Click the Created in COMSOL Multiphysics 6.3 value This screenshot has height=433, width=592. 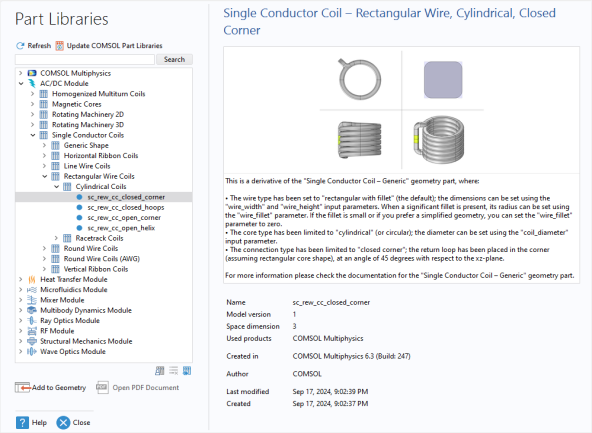351,356
